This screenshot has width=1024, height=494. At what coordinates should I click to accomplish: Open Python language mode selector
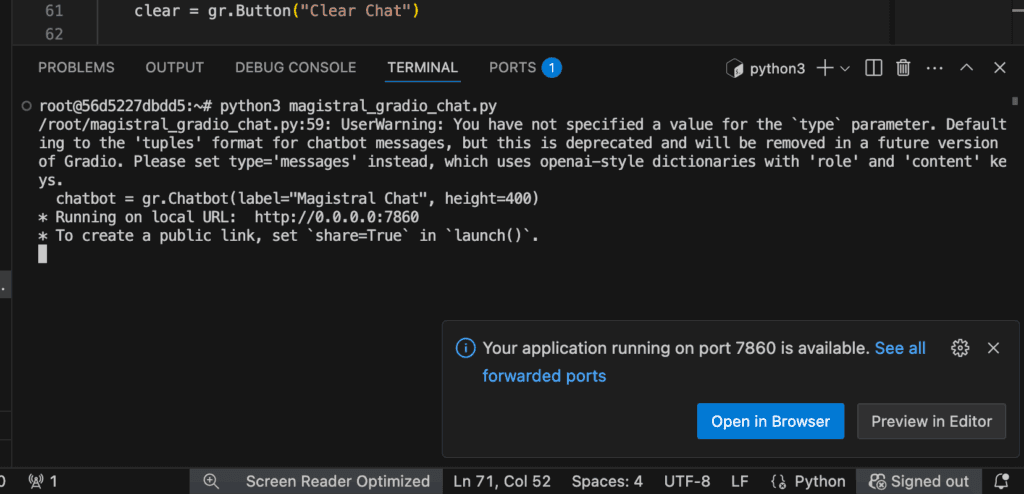tap(810, 482)
